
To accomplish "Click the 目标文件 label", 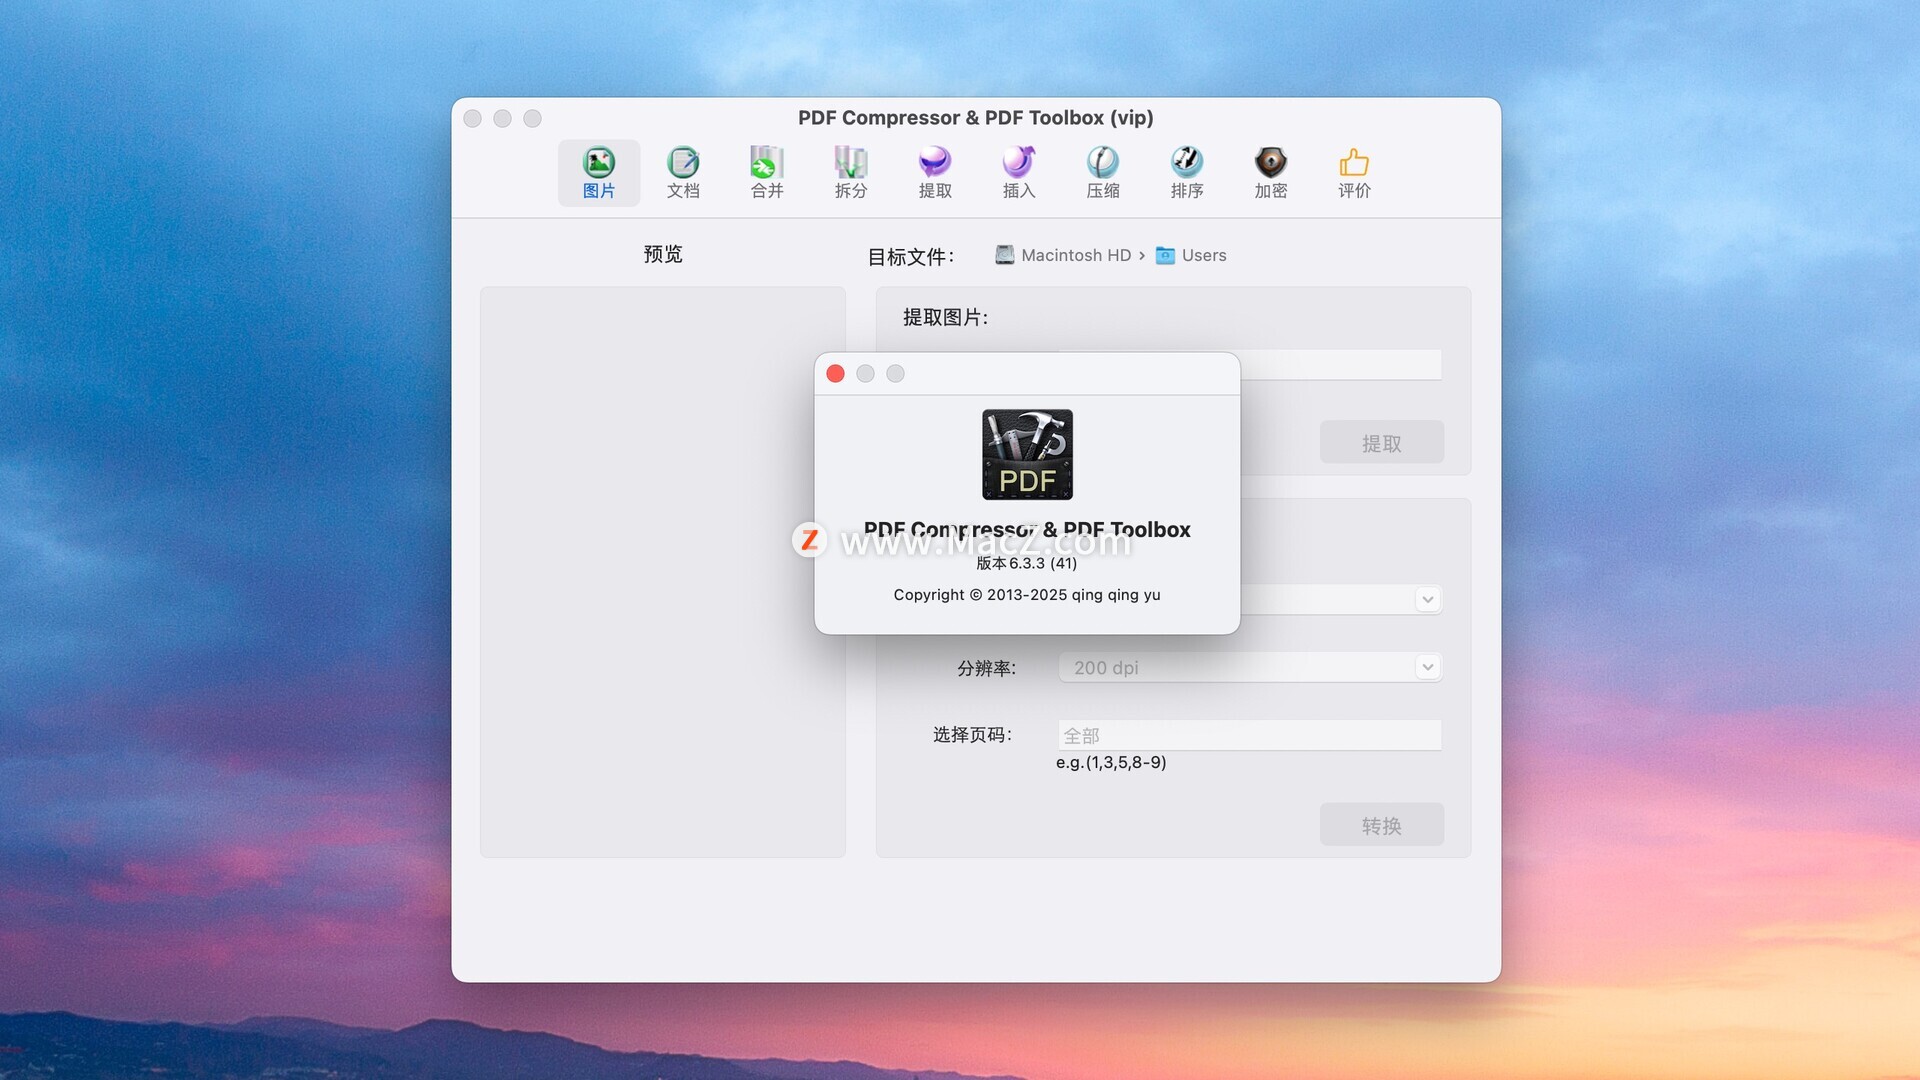I will click(911, 257).
